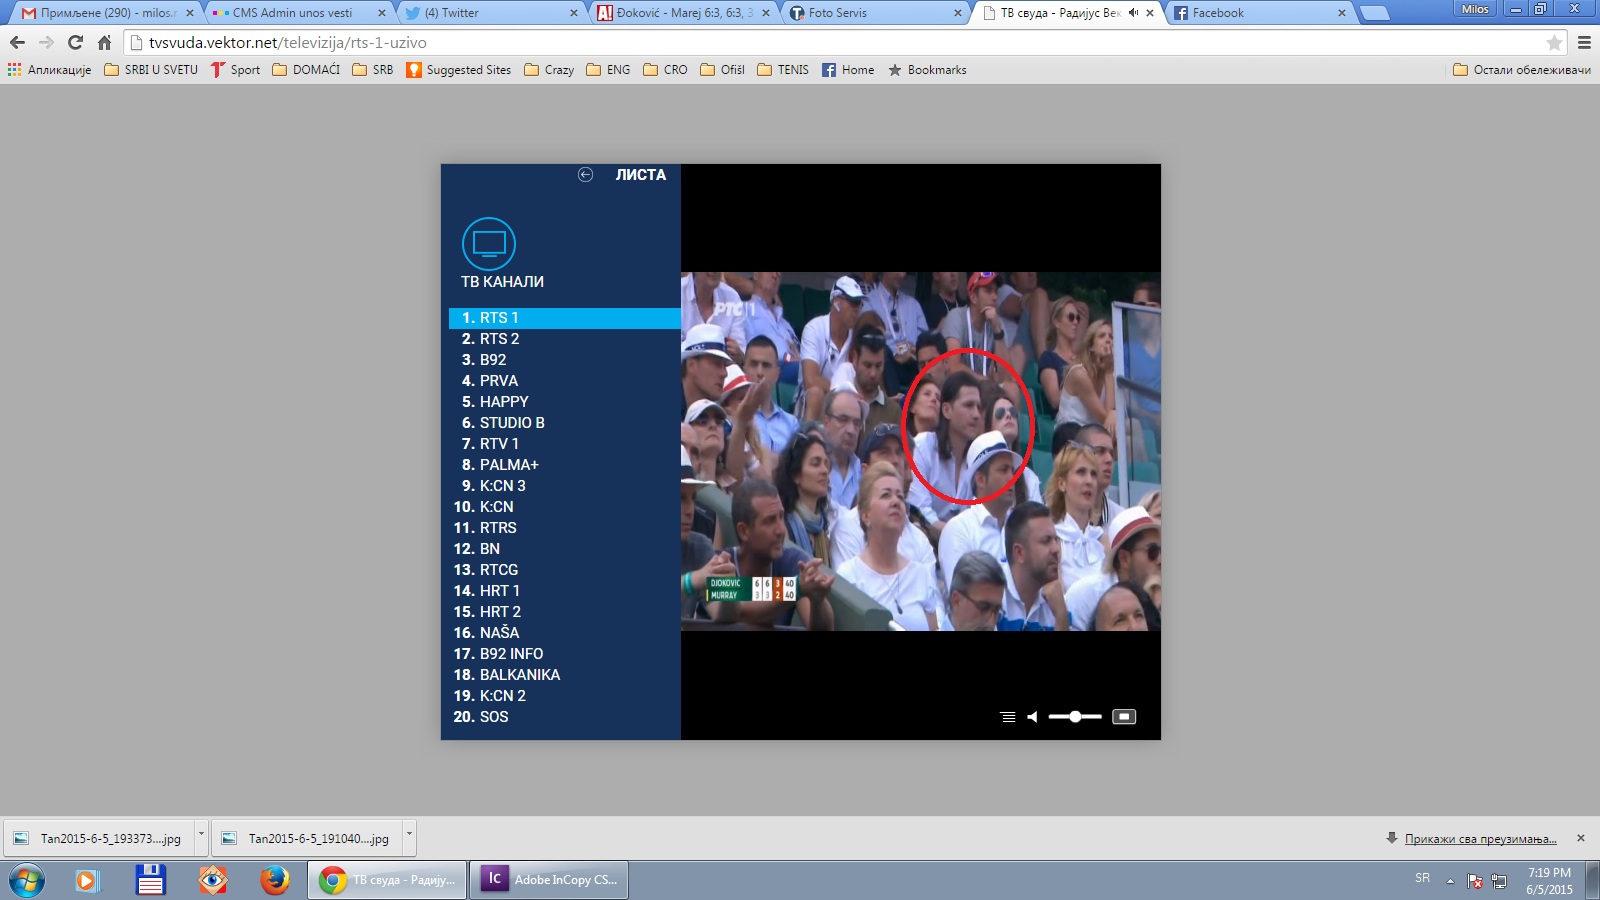This screenshot has height=900, width=1600.
Task: Click the back arrow icon beside ЛИСТА
Action: pyautogui.click(x=585, y=175)
